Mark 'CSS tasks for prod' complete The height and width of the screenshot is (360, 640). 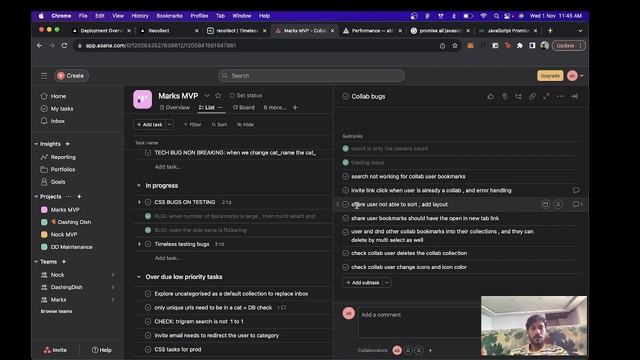(148, 349)
